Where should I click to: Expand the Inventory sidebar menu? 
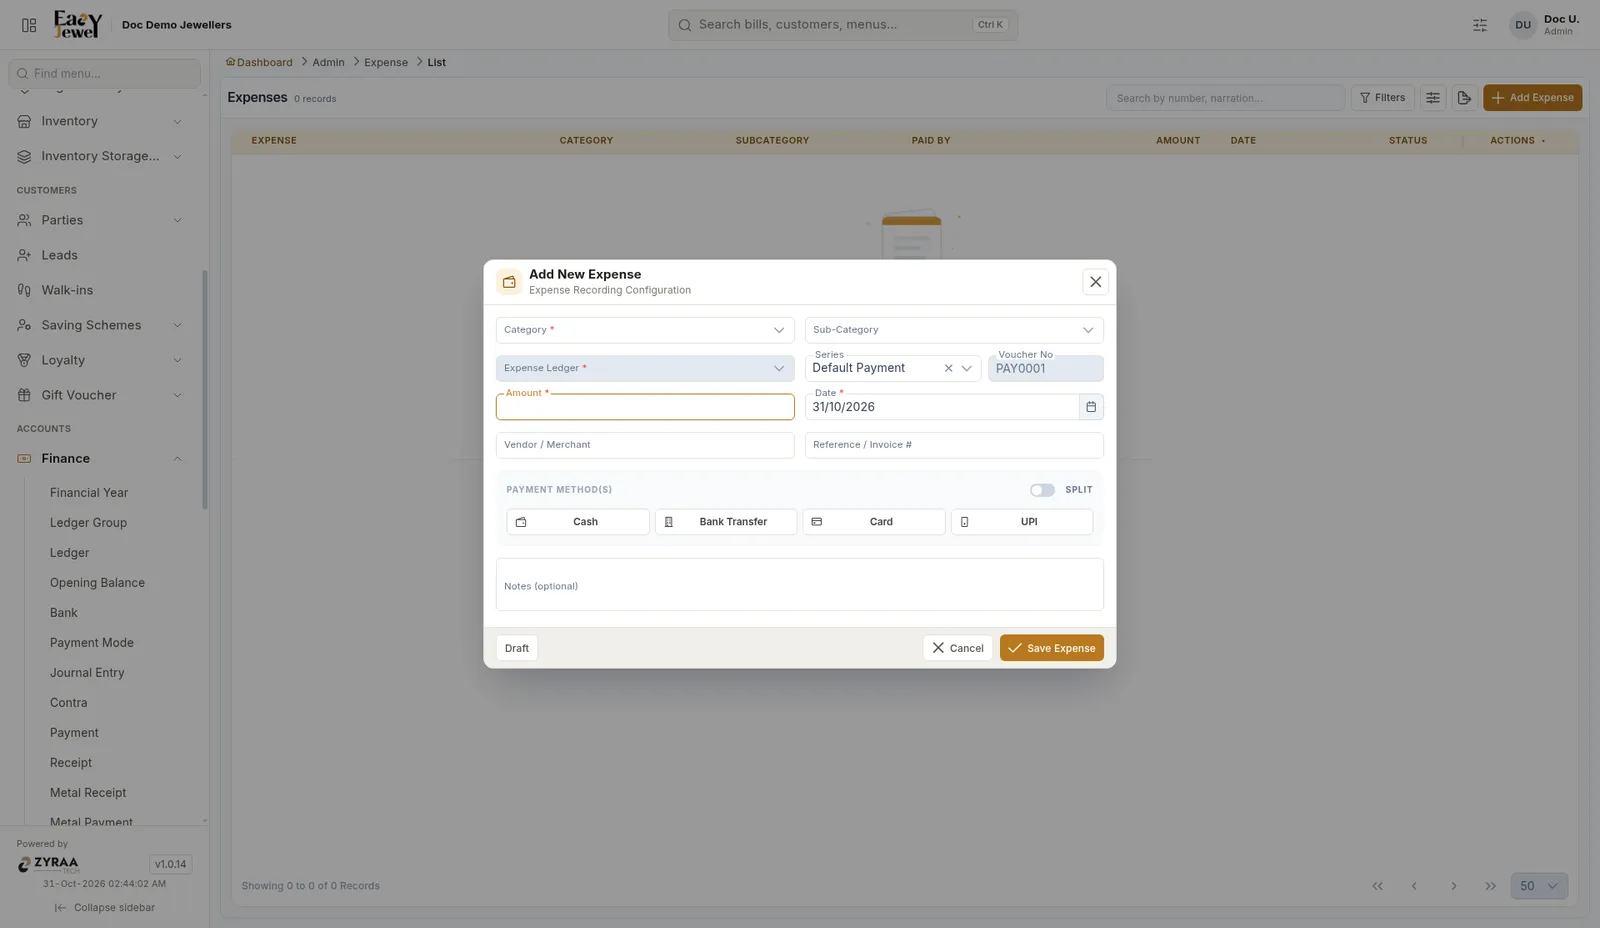tap(100, 121)
